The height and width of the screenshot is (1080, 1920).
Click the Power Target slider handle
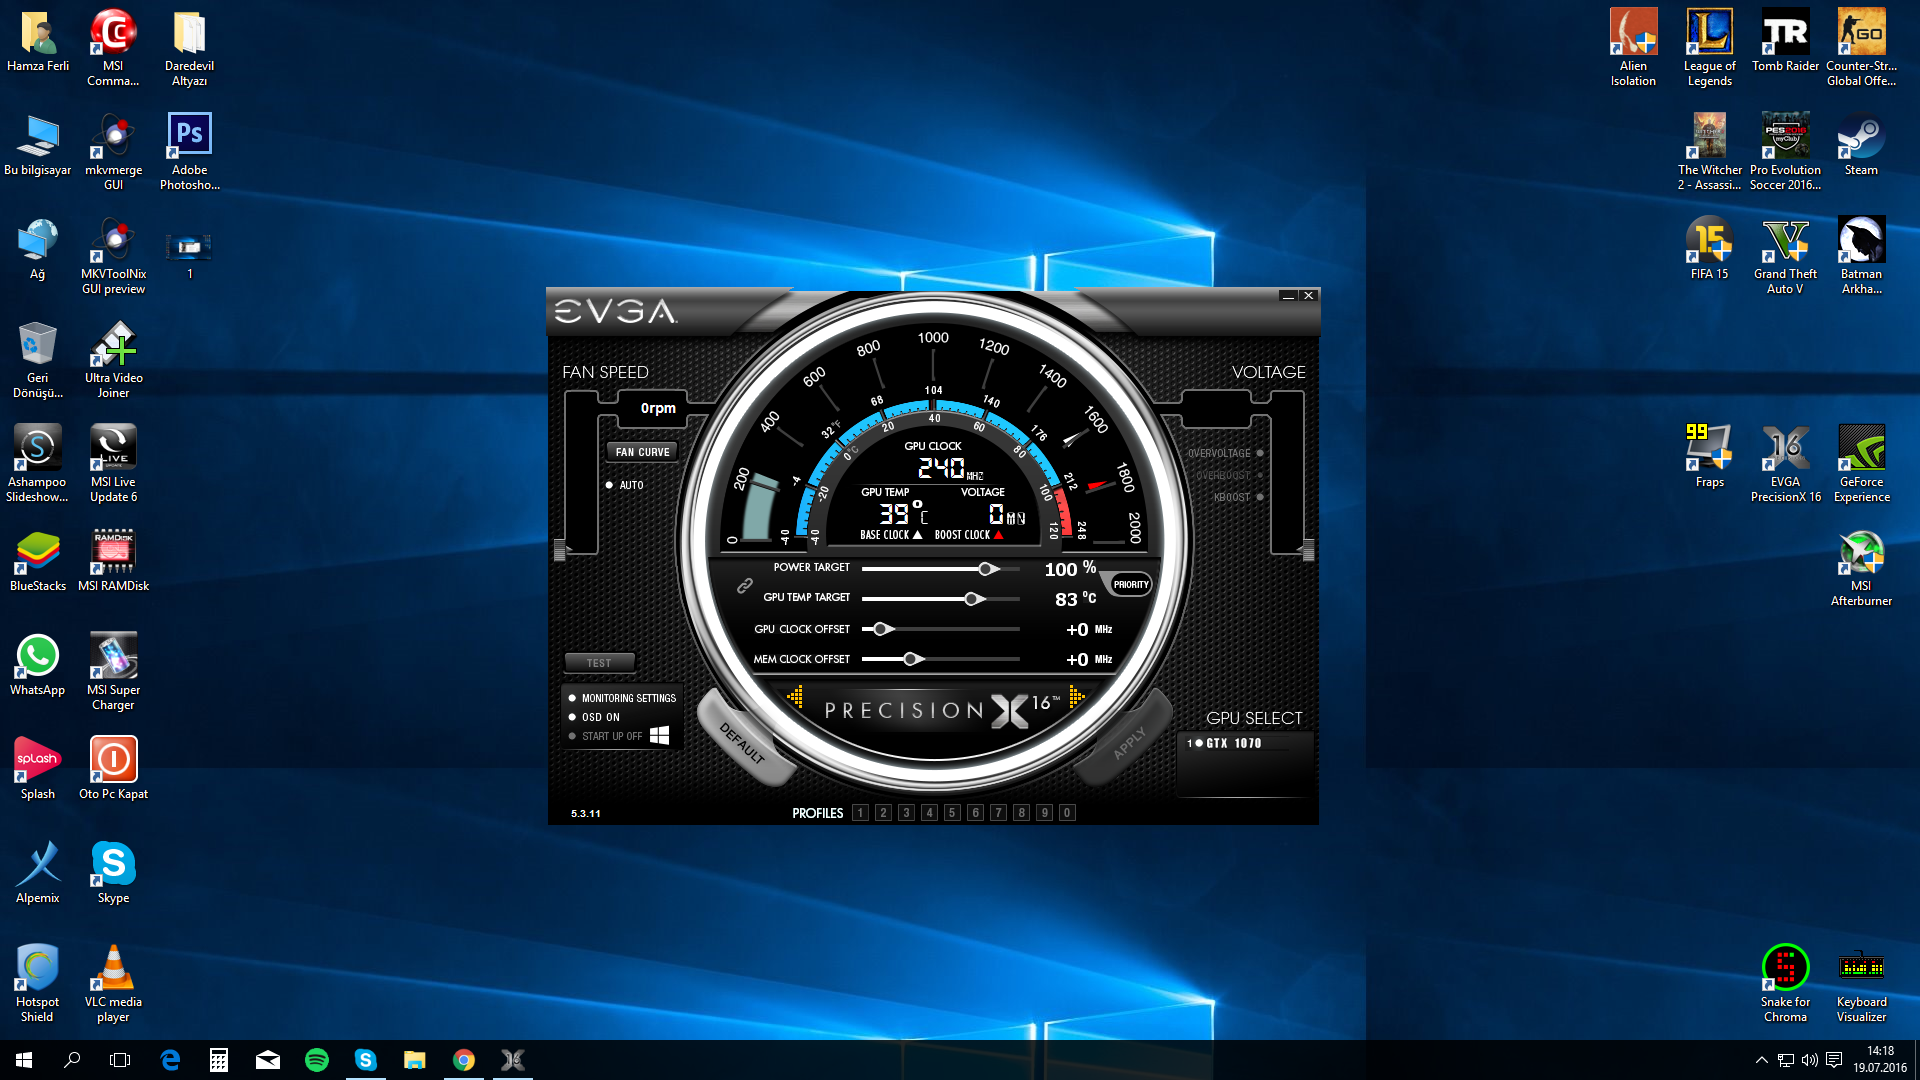click(x=987, y=568)
